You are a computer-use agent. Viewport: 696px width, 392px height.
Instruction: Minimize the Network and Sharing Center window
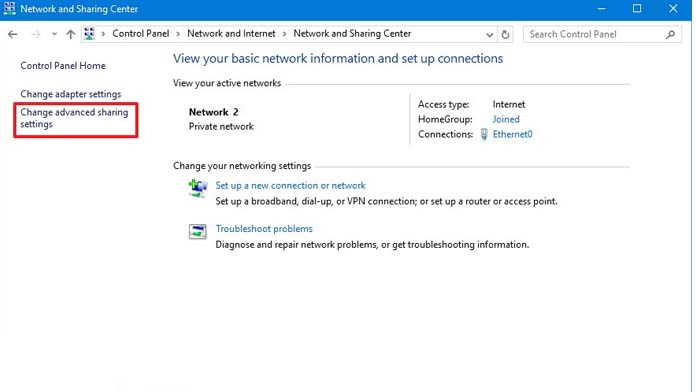tap(601, 8)
